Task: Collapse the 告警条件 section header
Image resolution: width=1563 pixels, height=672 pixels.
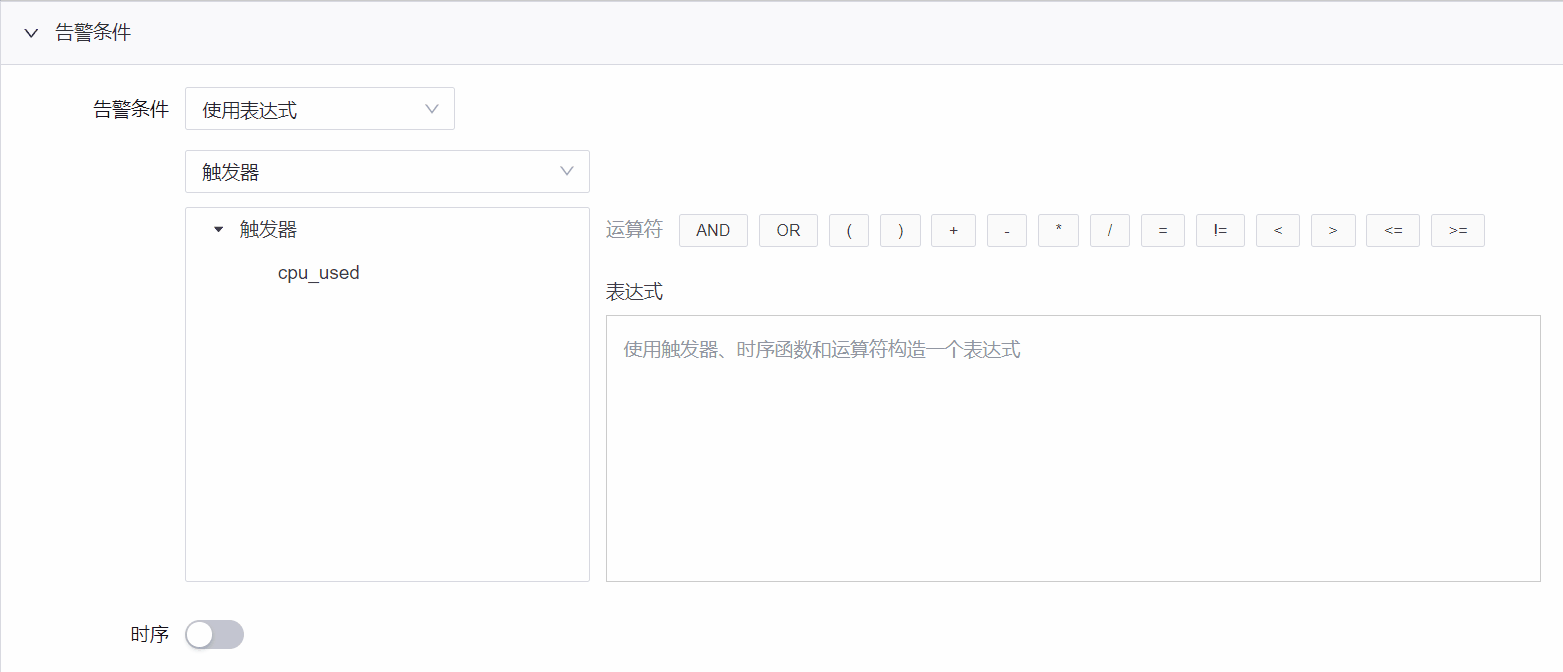Action: click(30, 32)
